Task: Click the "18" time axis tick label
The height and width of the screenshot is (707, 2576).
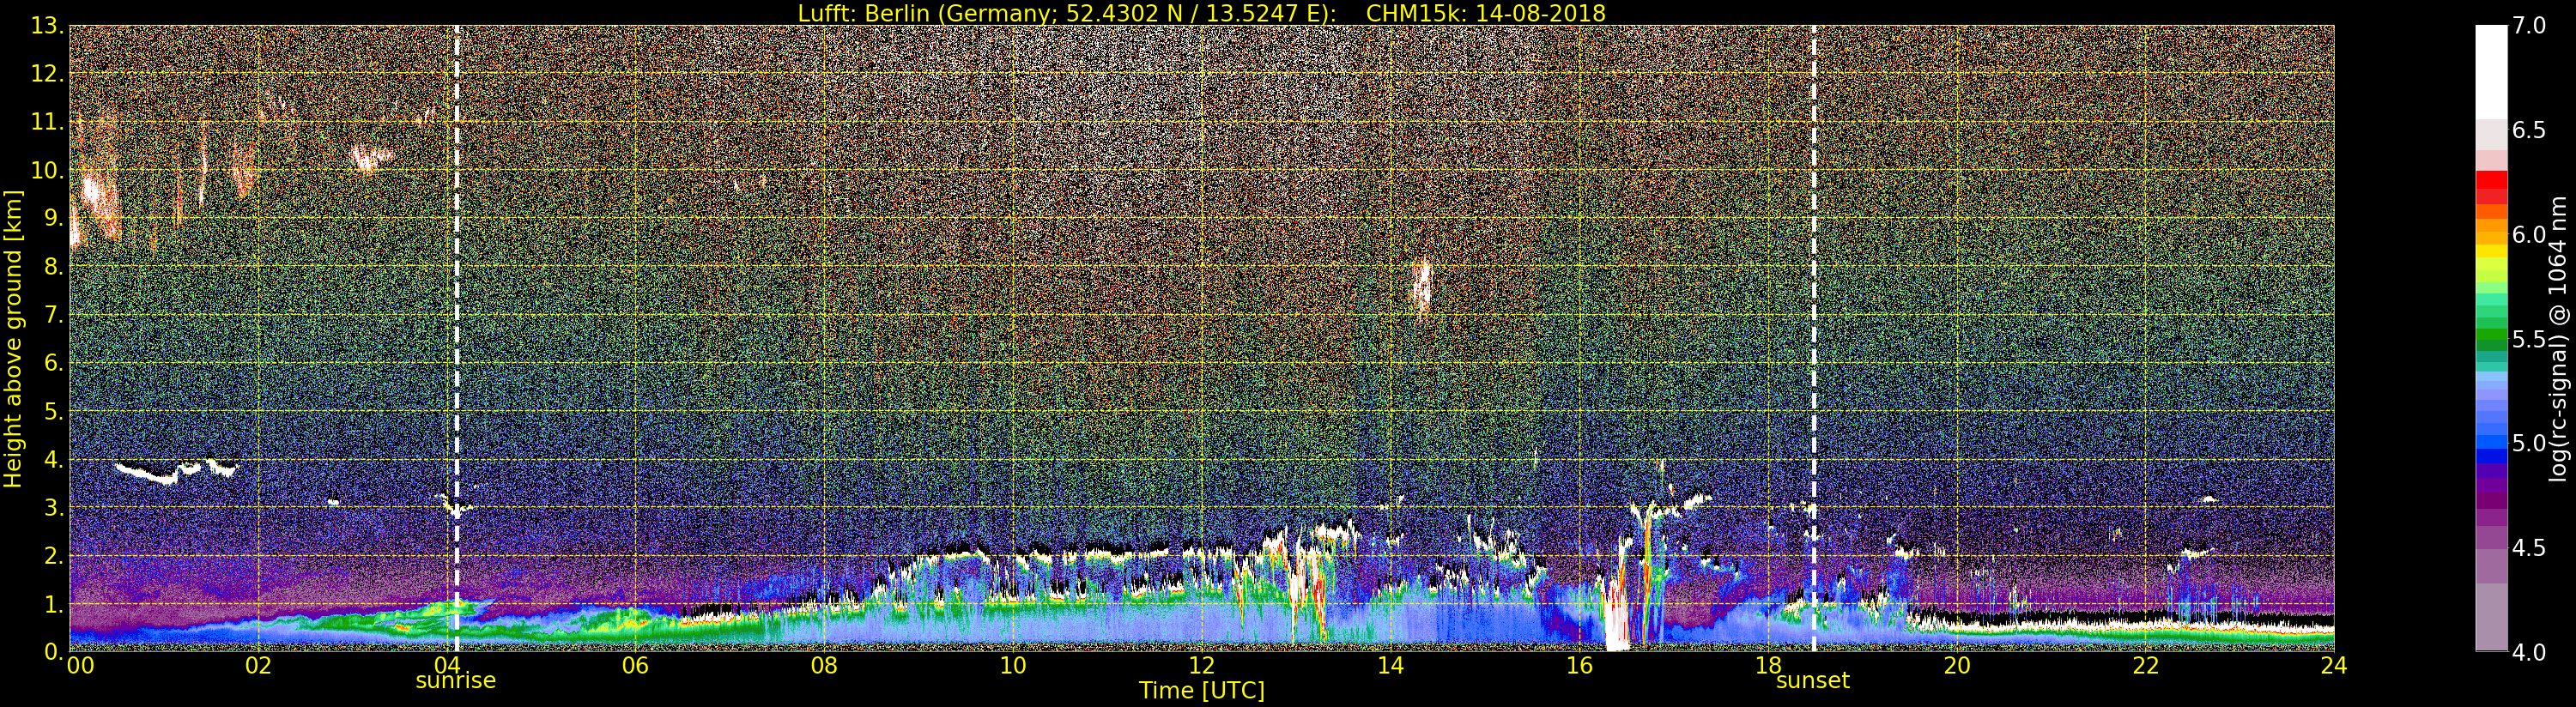Action: 1767,665
